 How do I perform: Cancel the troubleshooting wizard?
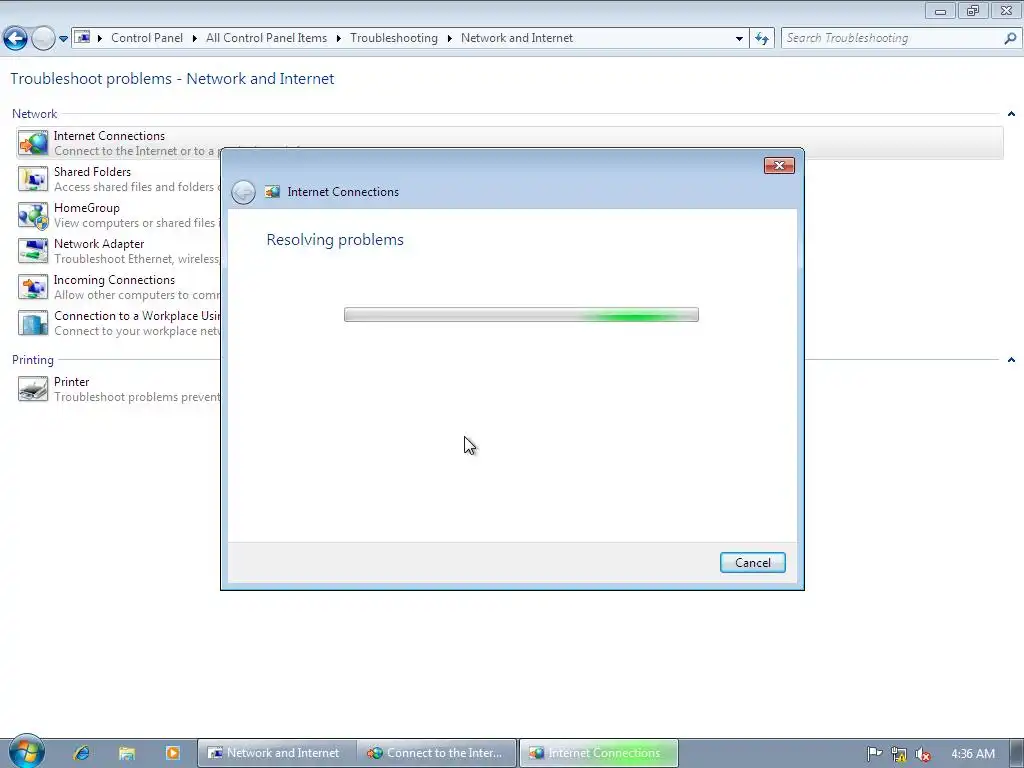[x=752, y=563]
